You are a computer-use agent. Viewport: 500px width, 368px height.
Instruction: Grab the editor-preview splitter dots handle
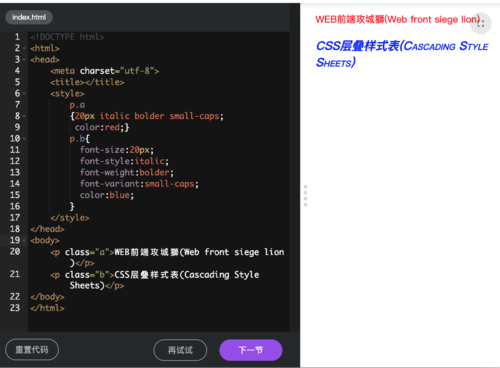point(305,196)
